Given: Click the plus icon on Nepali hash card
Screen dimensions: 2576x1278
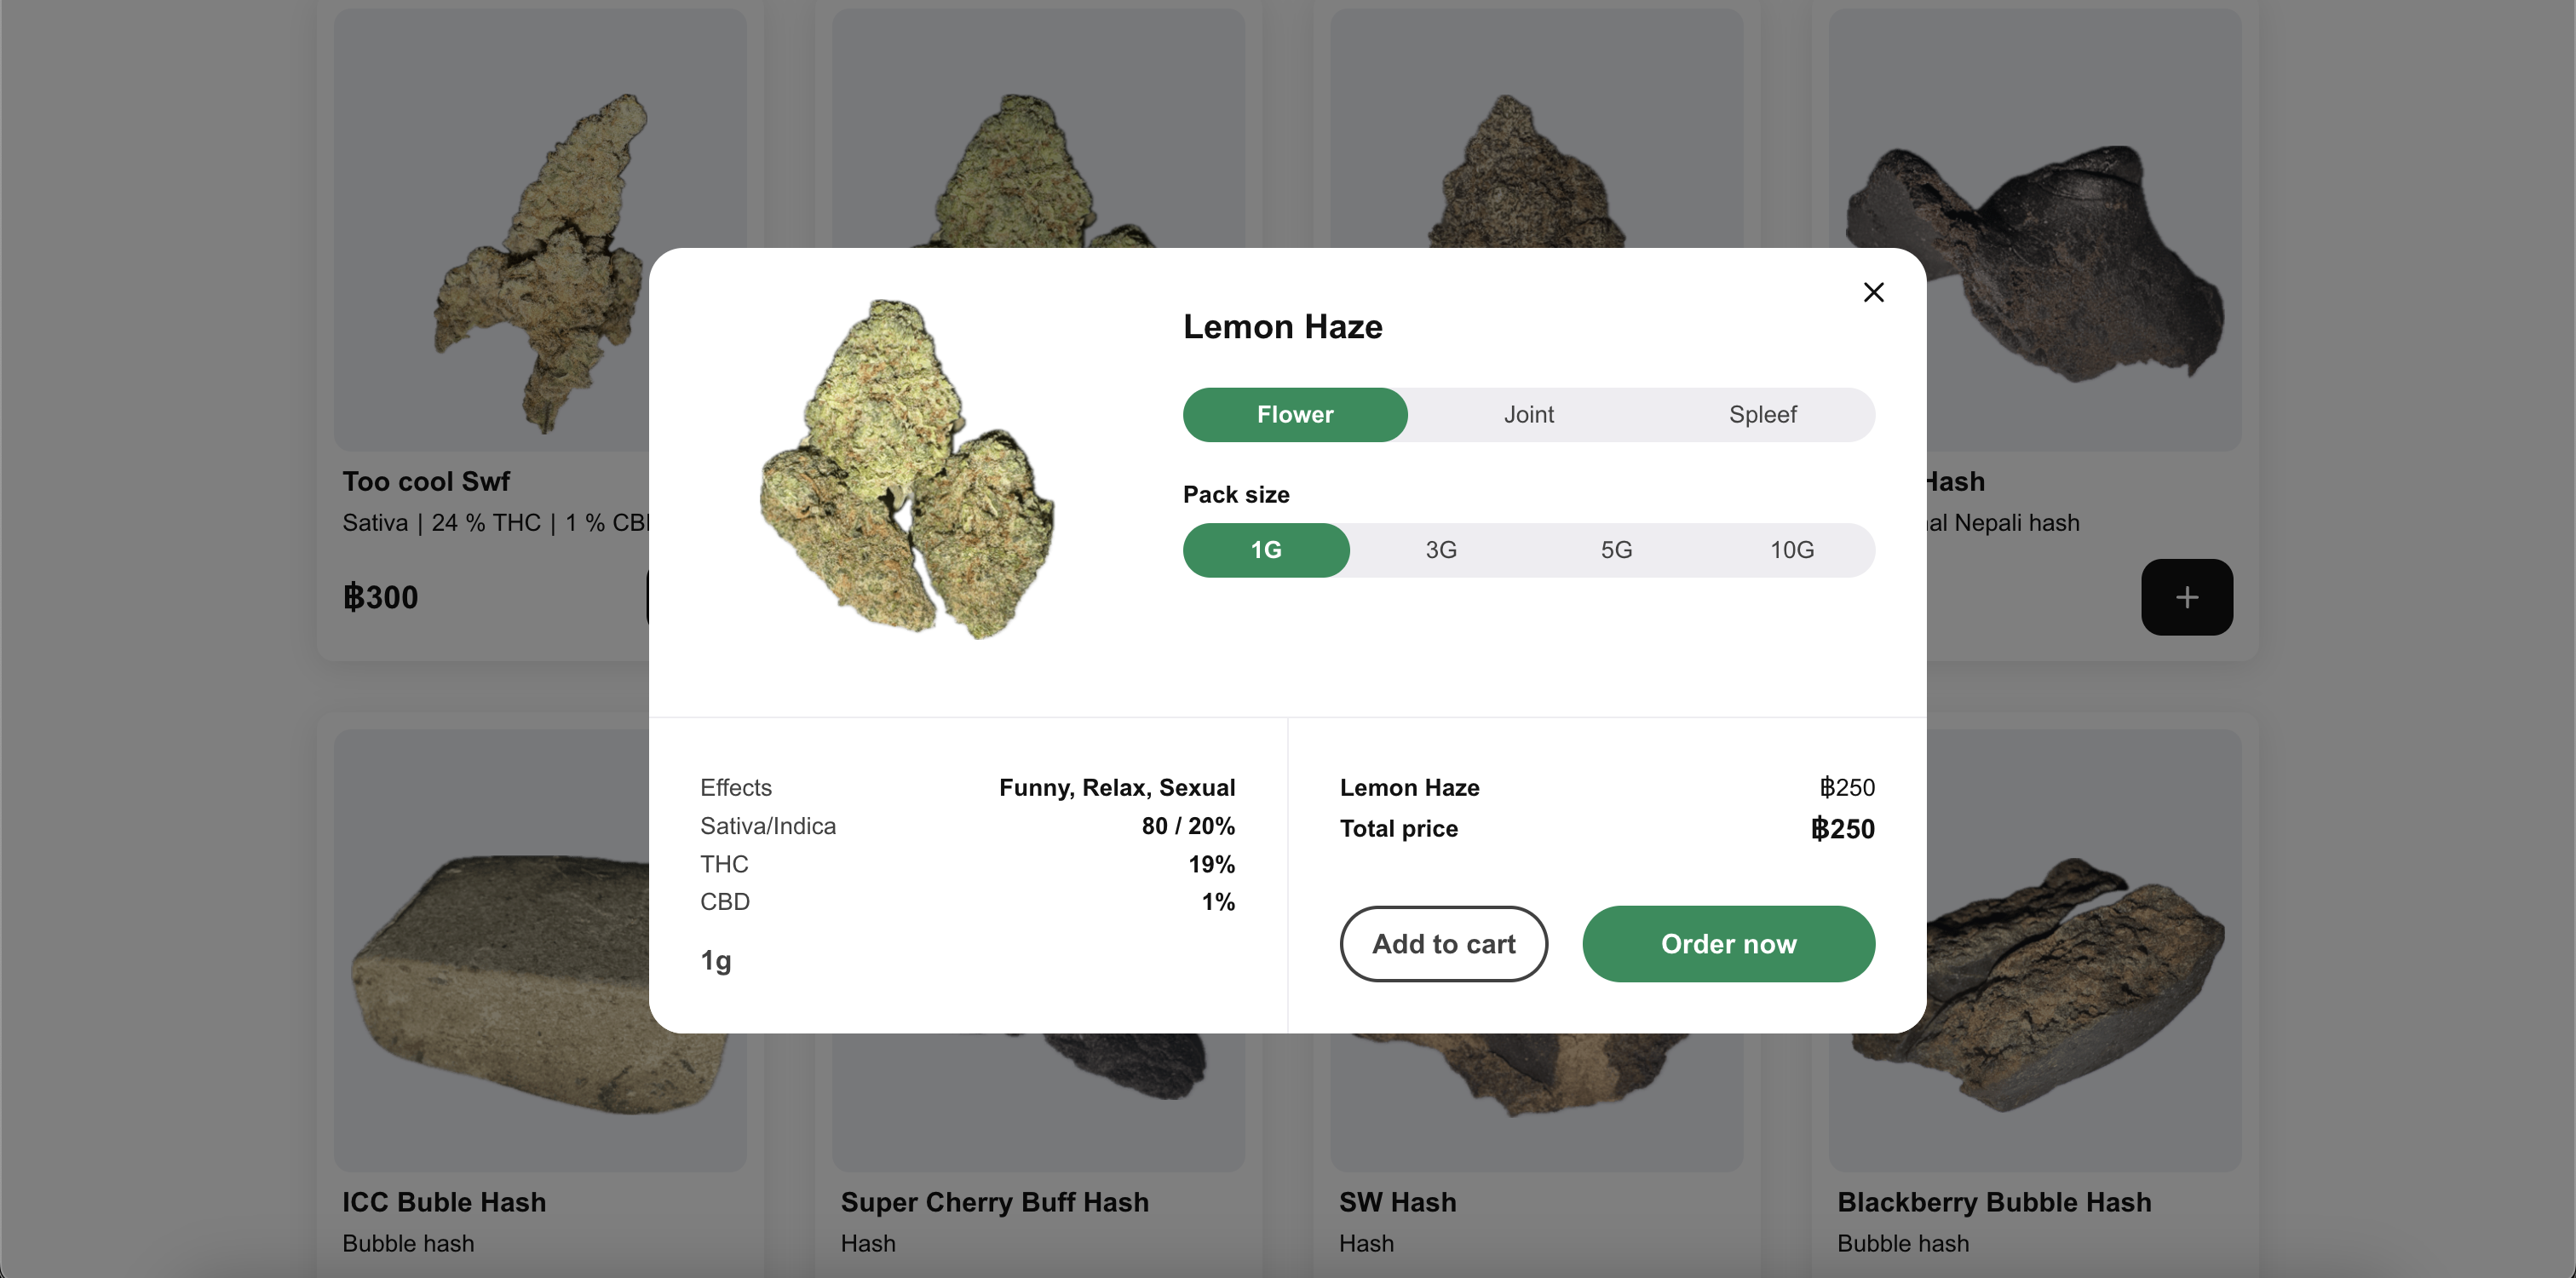Looking at the screenshot, I should [x=2186, y=597].
